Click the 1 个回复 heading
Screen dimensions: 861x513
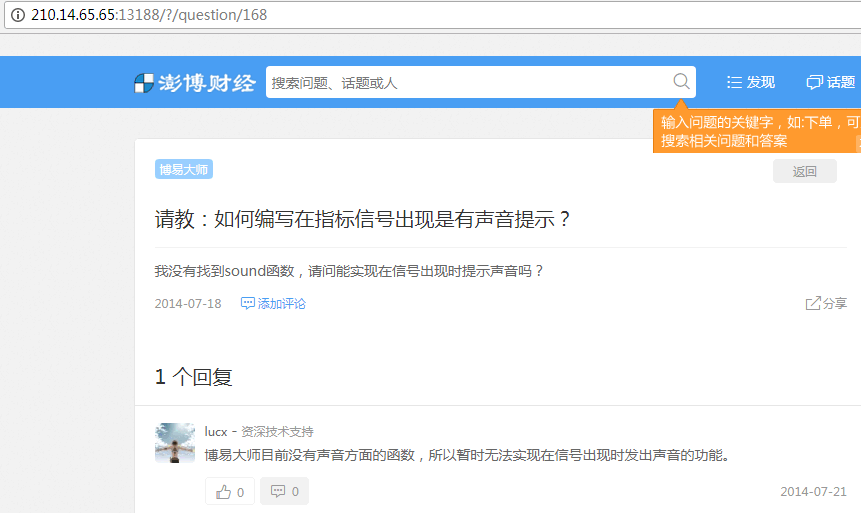pyautogui.click(x=194, y=377)
